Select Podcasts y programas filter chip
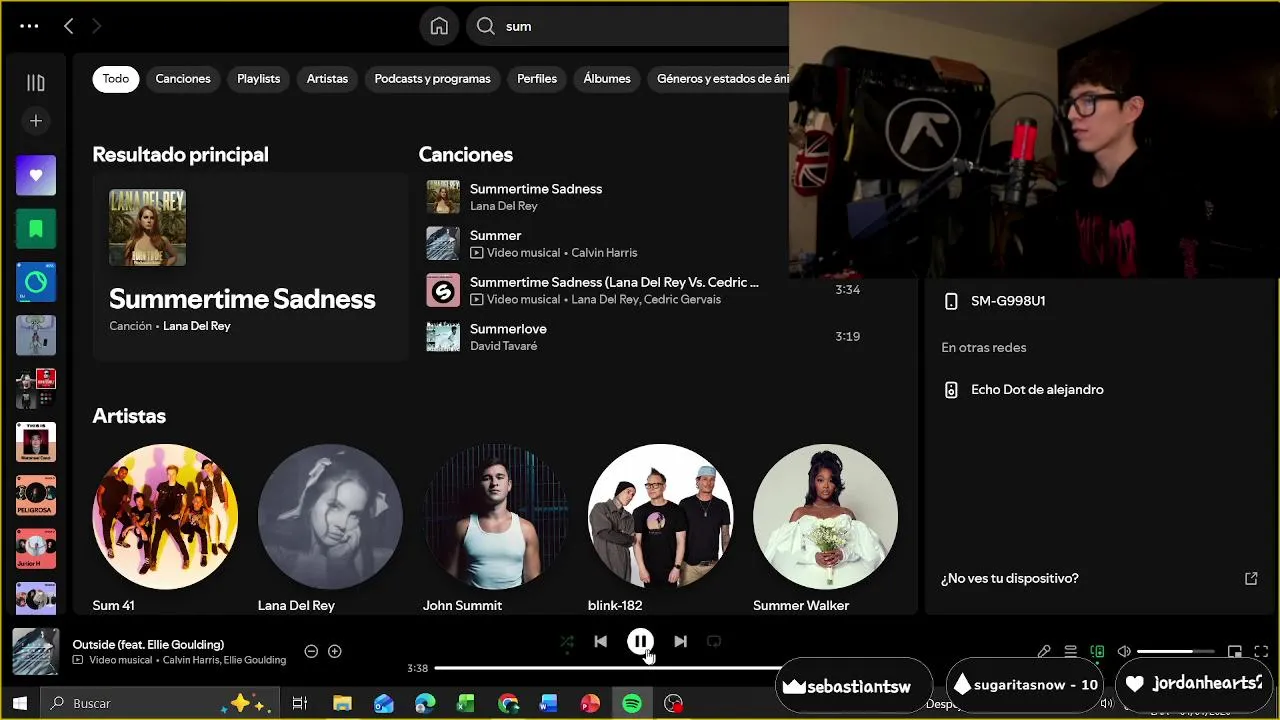 [x=432, y=78]
